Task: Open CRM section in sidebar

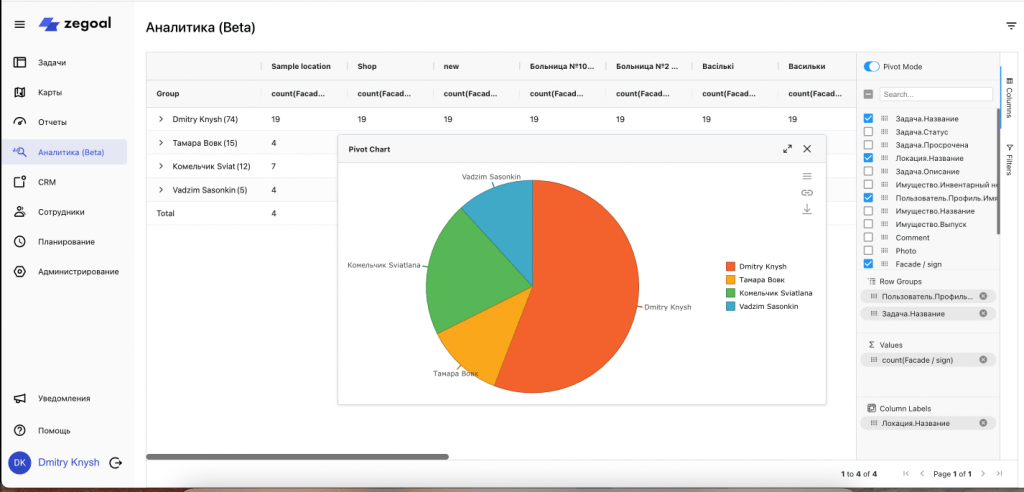Action: [x=47, y=182]
